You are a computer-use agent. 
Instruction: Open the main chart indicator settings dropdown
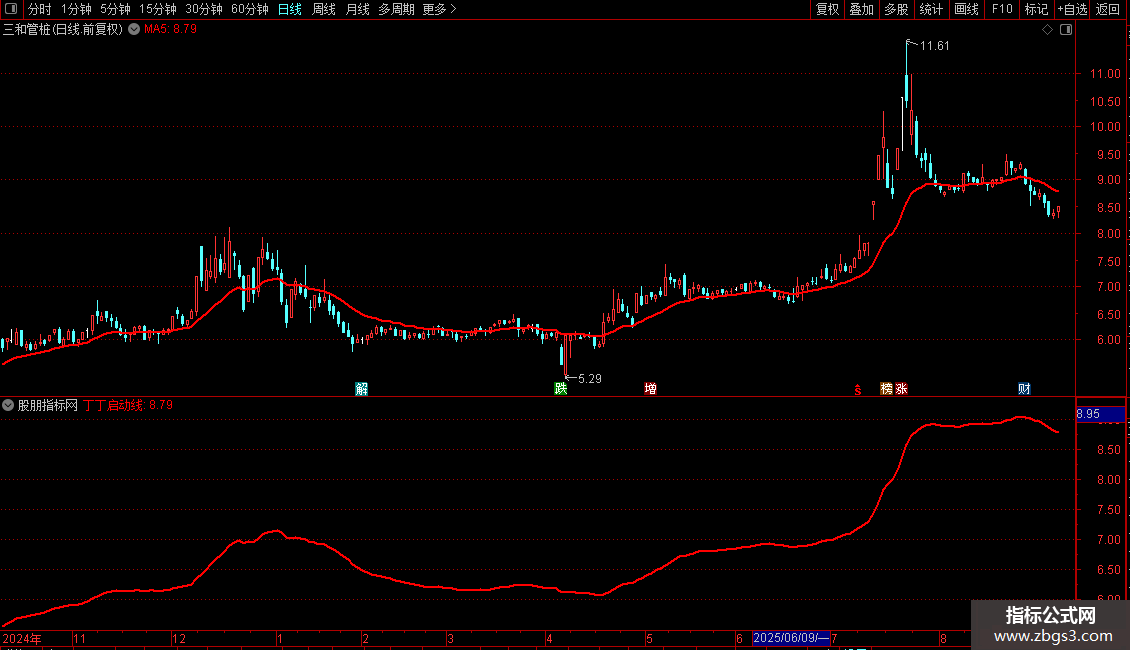coord(134,30)
